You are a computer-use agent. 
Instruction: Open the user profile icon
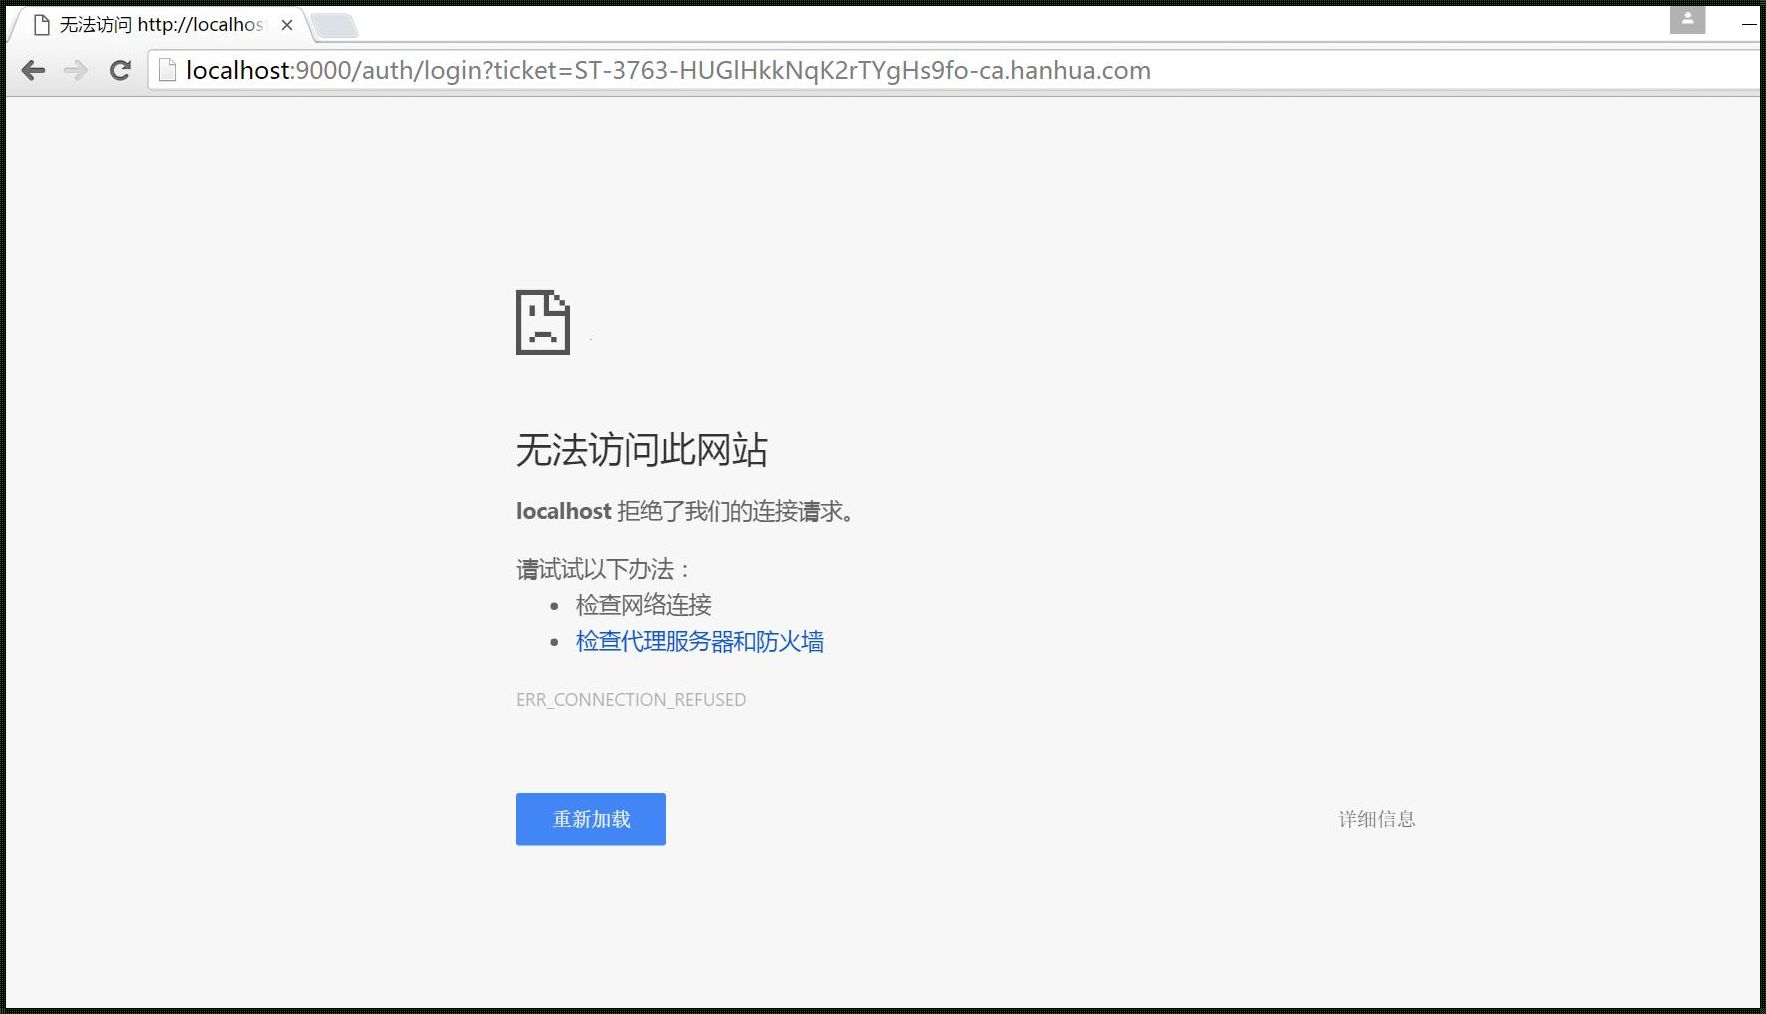[x=1687, y=19]
